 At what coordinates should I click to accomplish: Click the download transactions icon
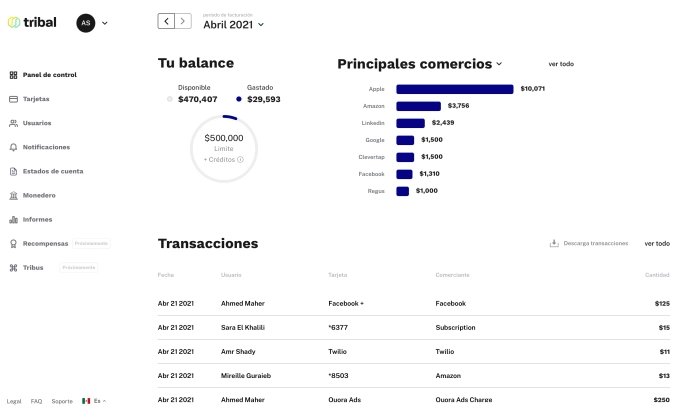(x=554, y=243)
